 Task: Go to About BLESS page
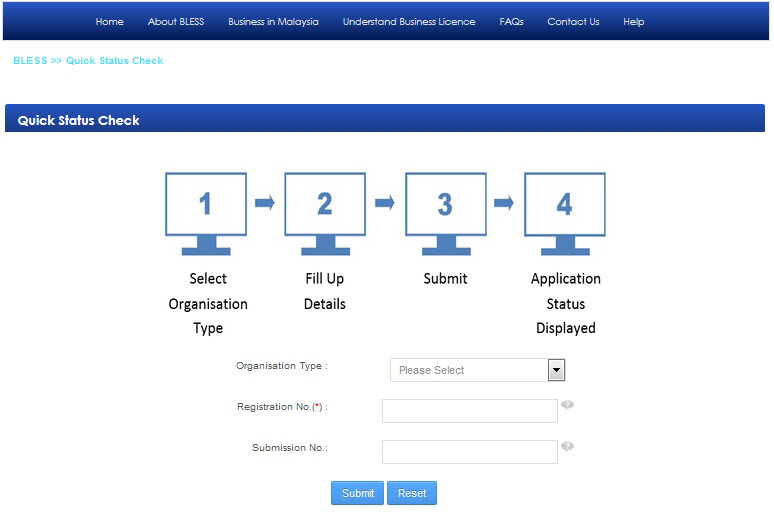coord(176,22)
